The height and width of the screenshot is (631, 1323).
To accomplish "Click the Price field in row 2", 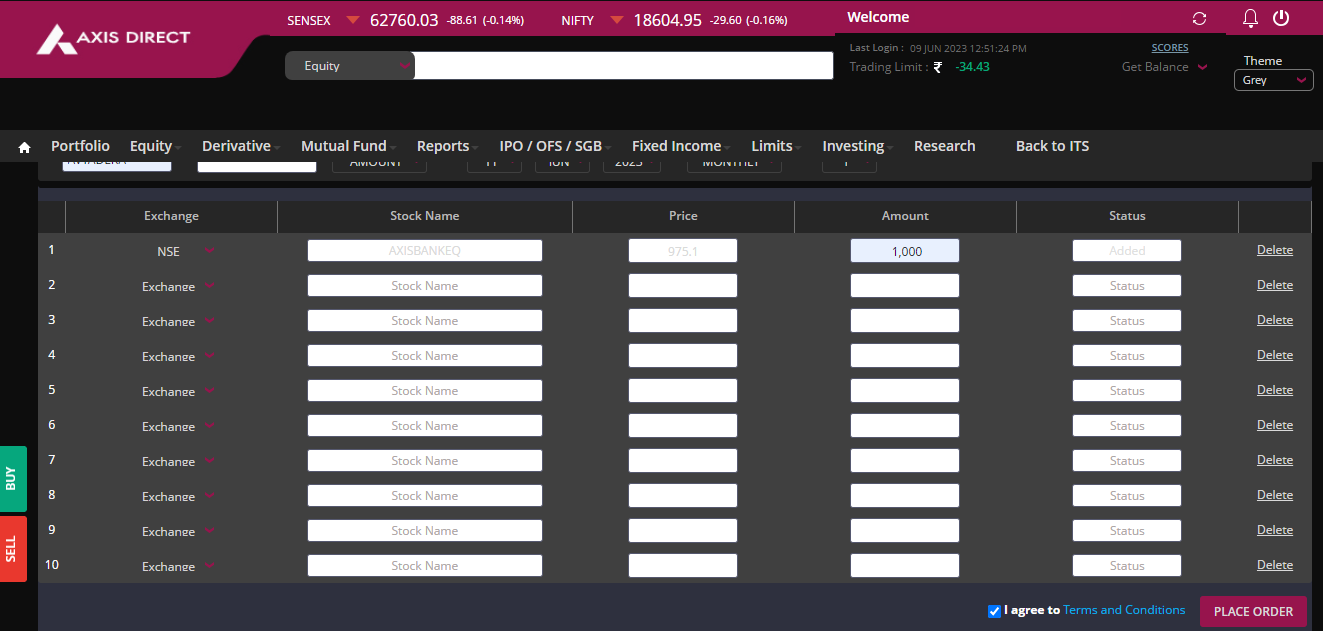I will (x=683, y=286).
